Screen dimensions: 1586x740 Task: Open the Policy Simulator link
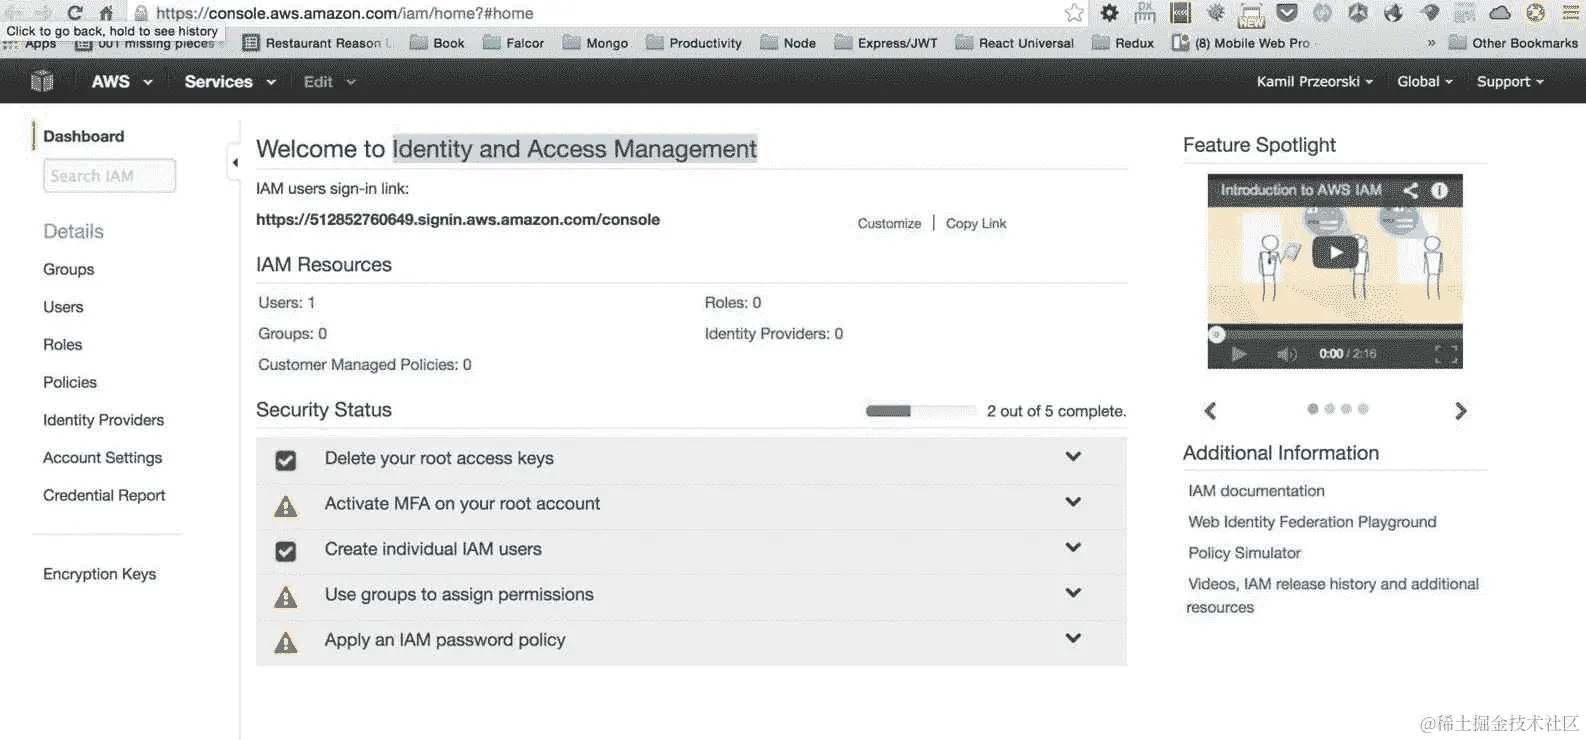[1244, 553]
